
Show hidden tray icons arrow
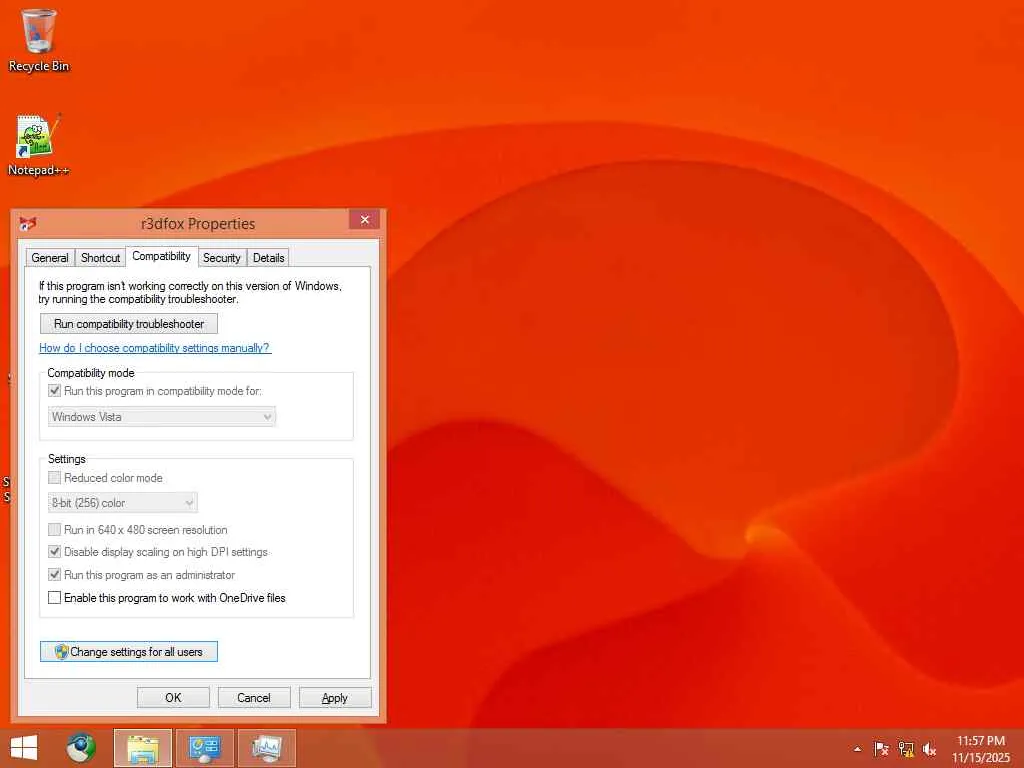(x=857, y=749)
